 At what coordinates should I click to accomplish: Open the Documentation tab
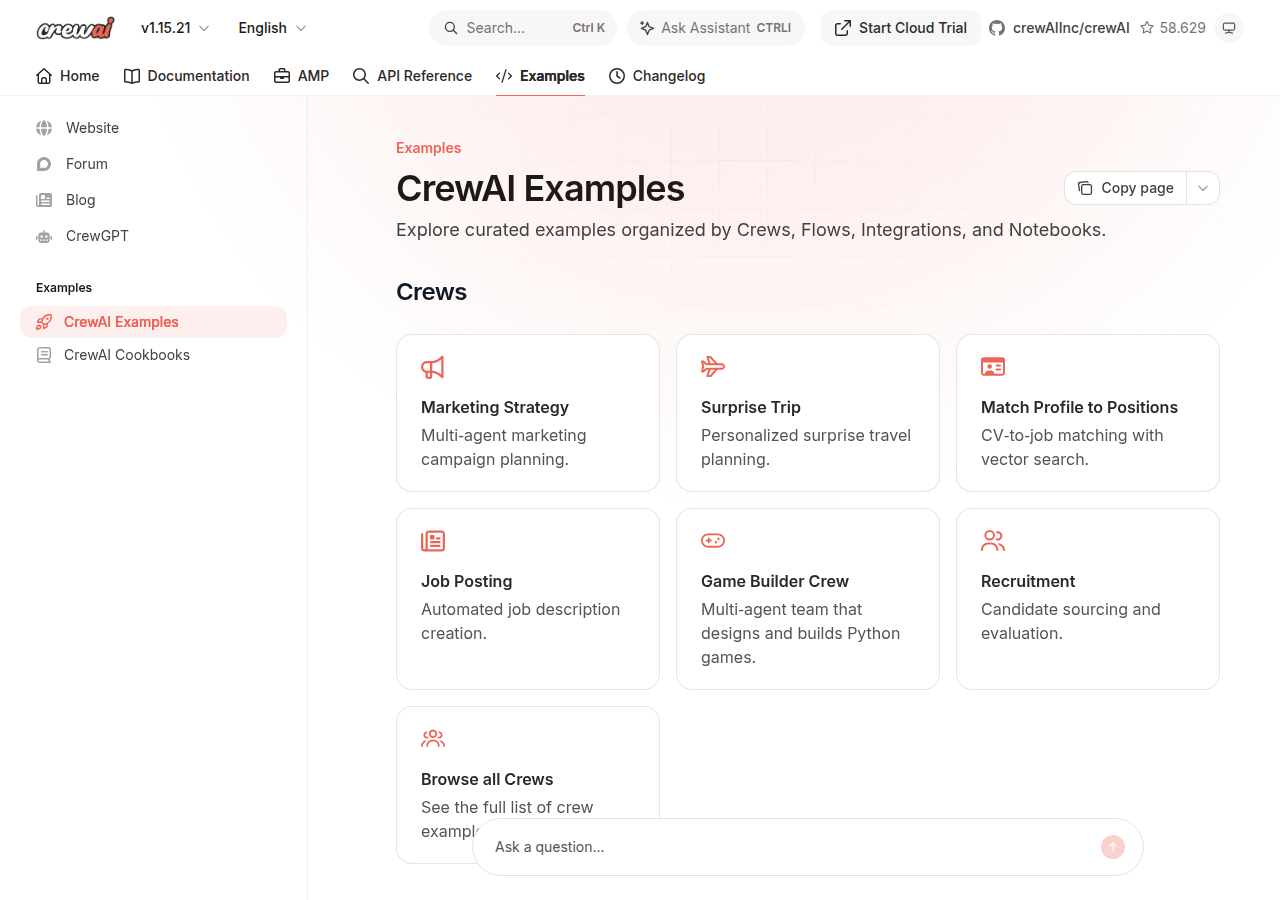tap(187, 76)
